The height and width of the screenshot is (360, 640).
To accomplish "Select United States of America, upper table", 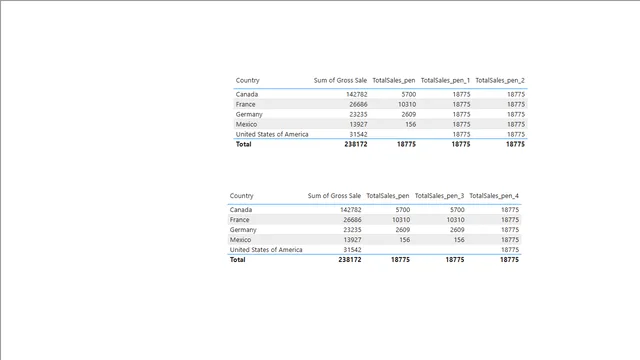I will coord(272,134).
